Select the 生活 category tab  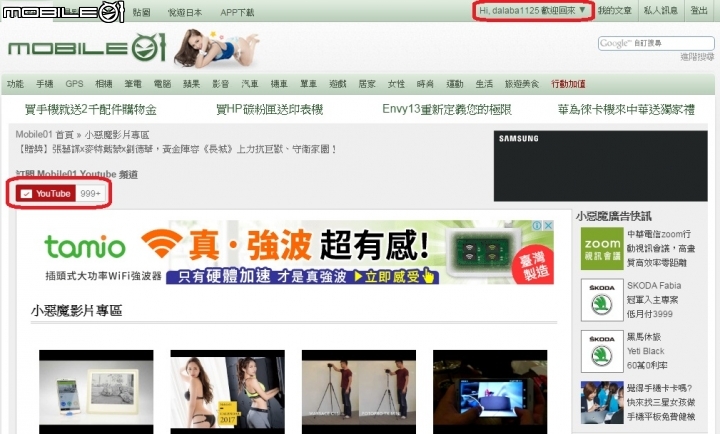point(484,84)
